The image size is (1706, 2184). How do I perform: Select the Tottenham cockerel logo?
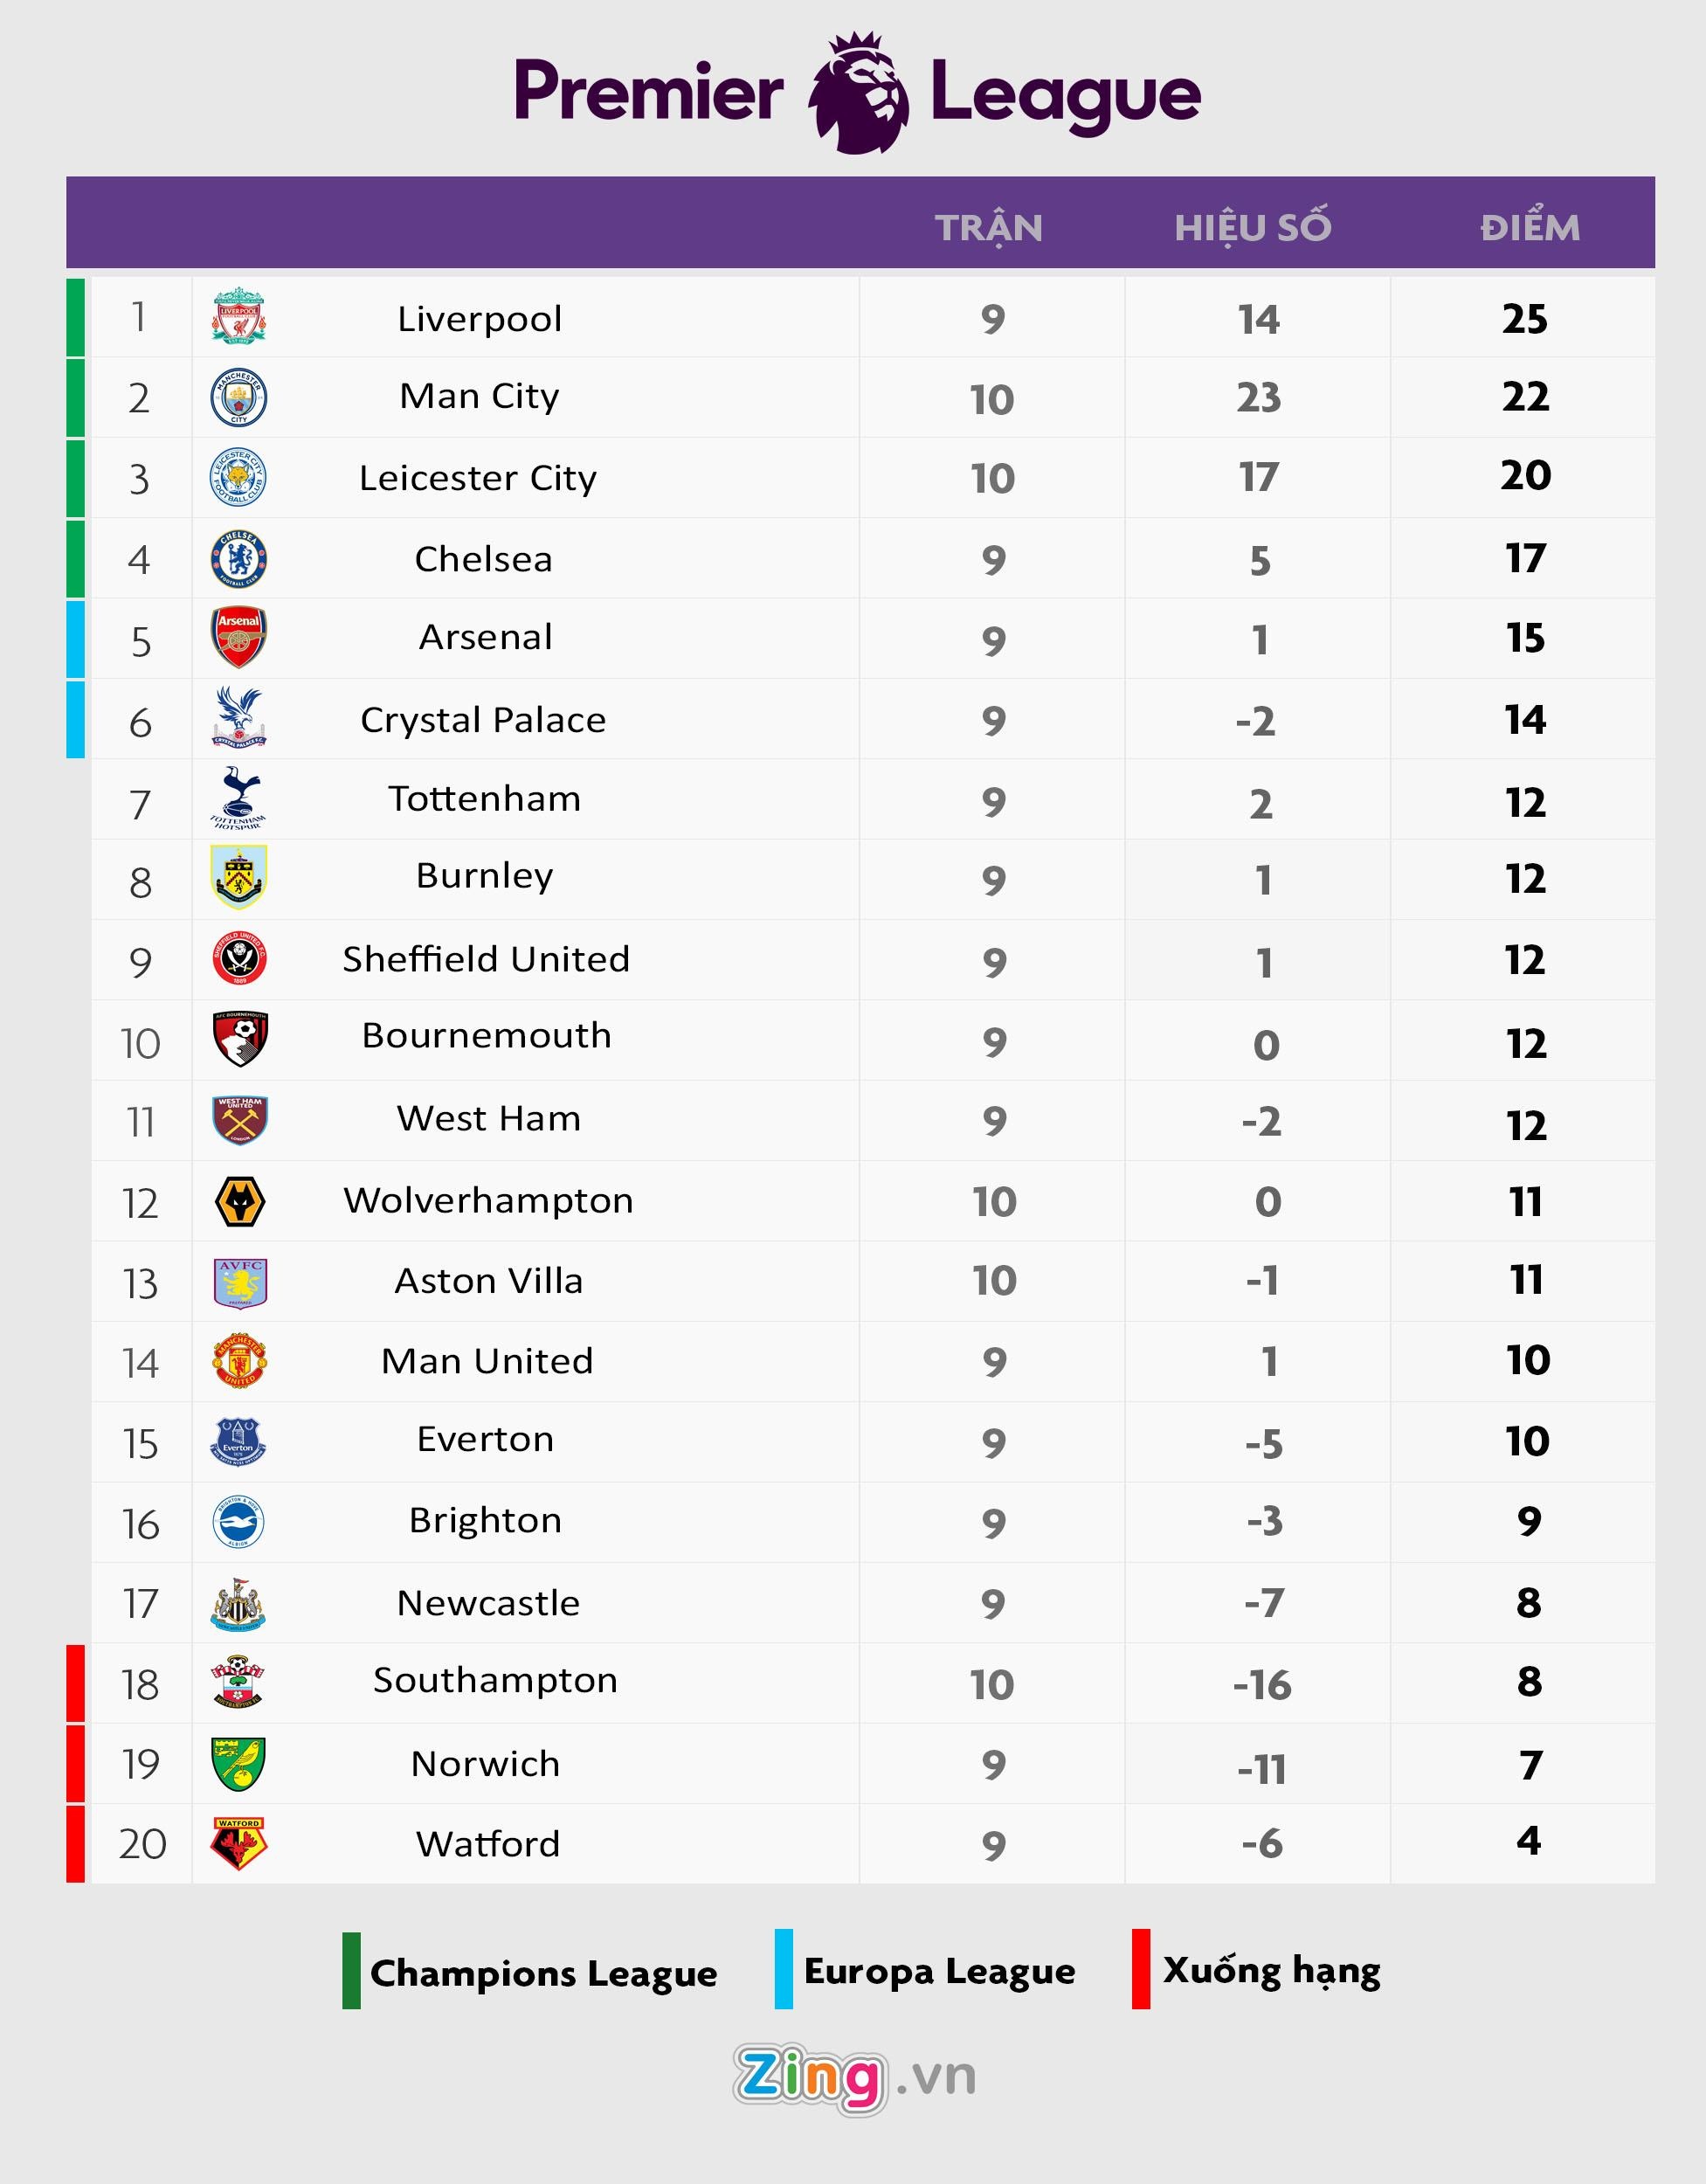(239, 798)
